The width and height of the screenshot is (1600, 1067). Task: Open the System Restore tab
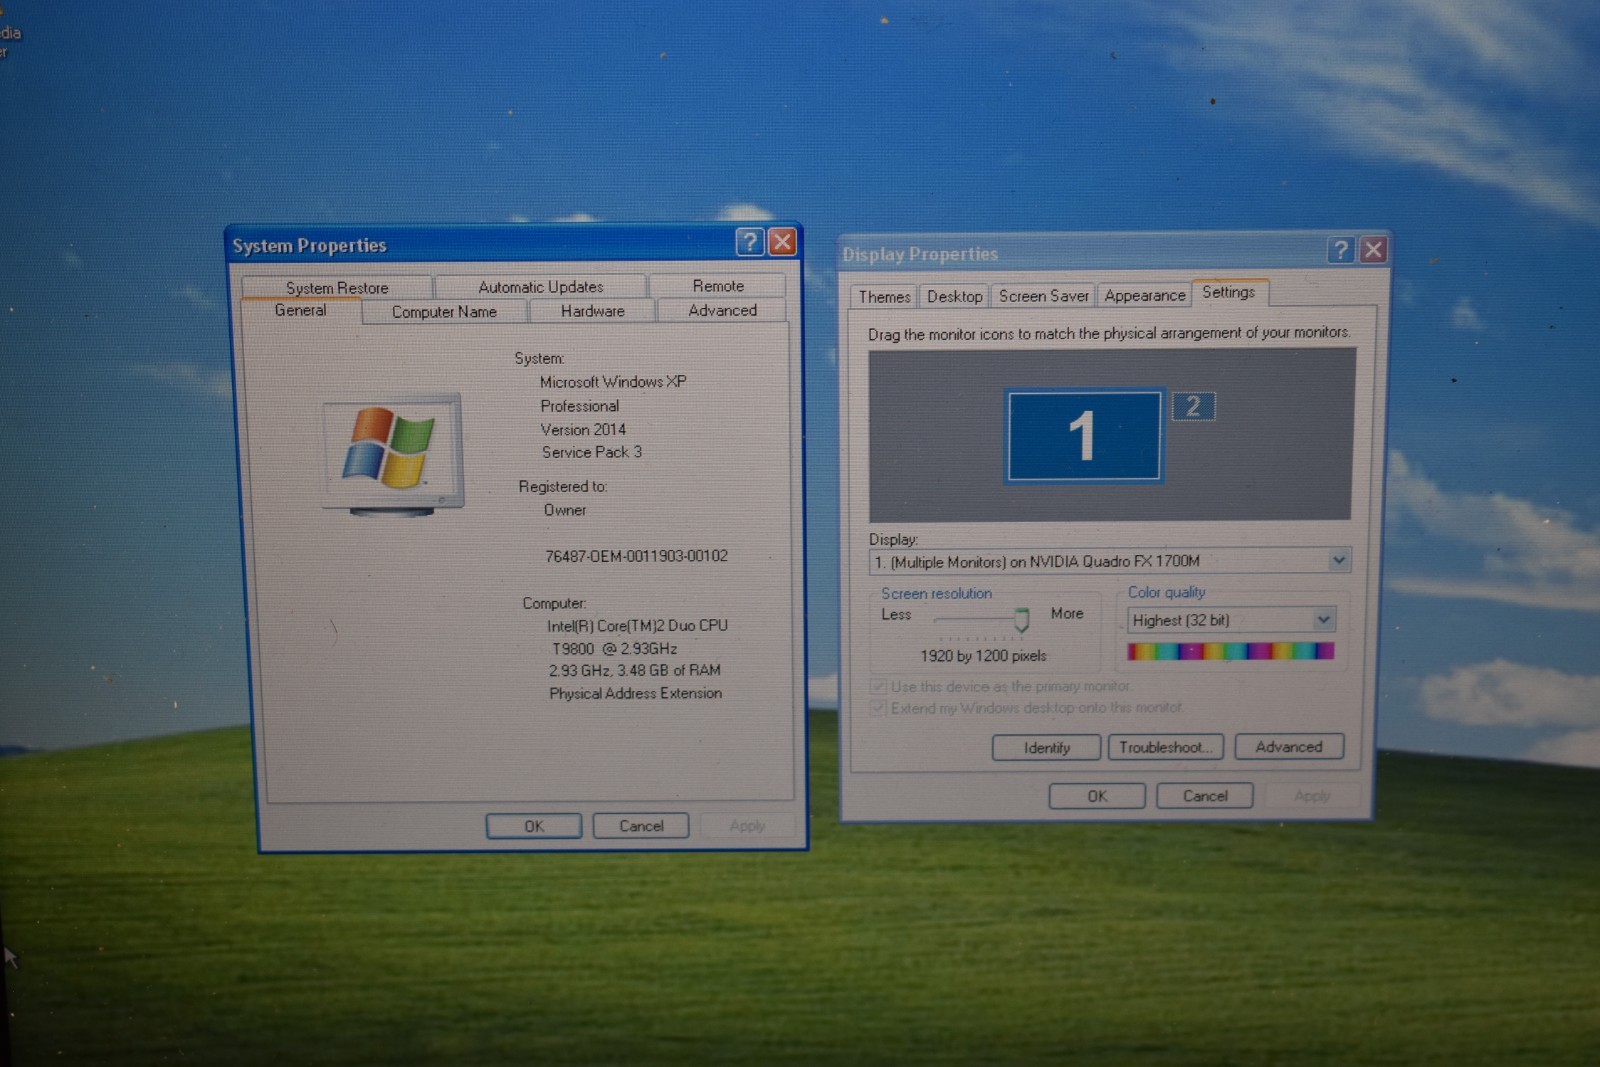[x=337, y=288]
